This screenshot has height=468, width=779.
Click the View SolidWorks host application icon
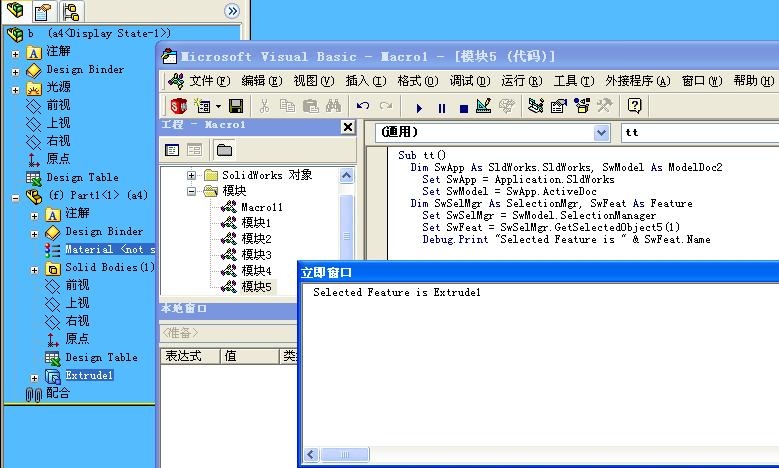click(x=178, y=106)
